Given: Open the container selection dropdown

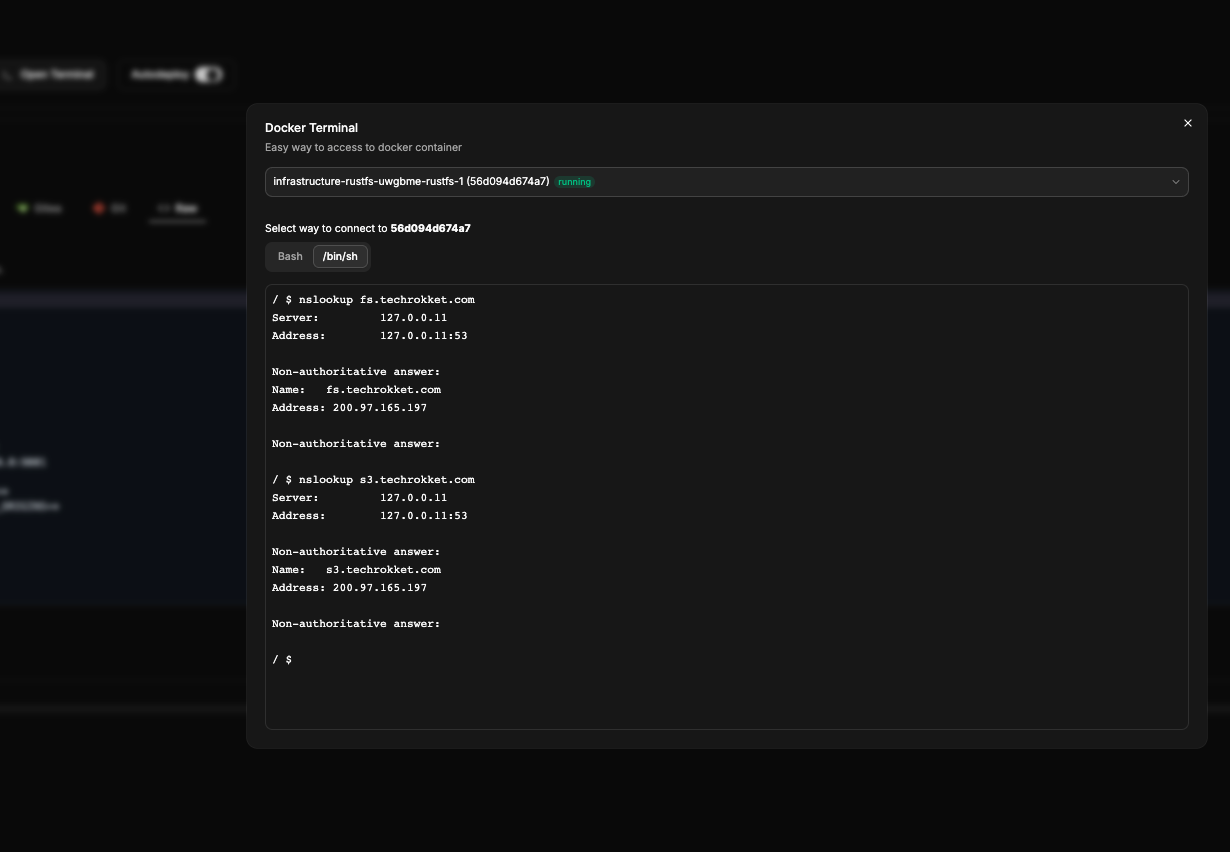Looking at the screenshot, I should [726, 182].
